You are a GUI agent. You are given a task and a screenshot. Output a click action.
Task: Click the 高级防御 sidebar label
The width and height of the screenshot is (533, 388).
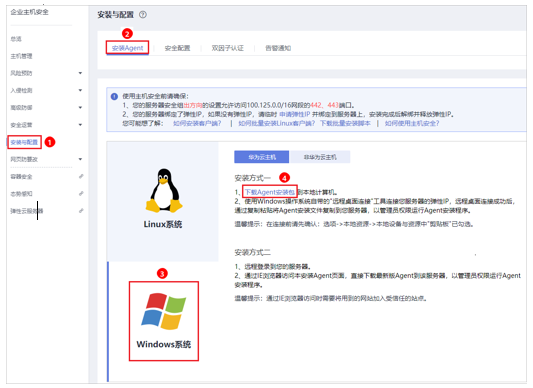point(21,107)
